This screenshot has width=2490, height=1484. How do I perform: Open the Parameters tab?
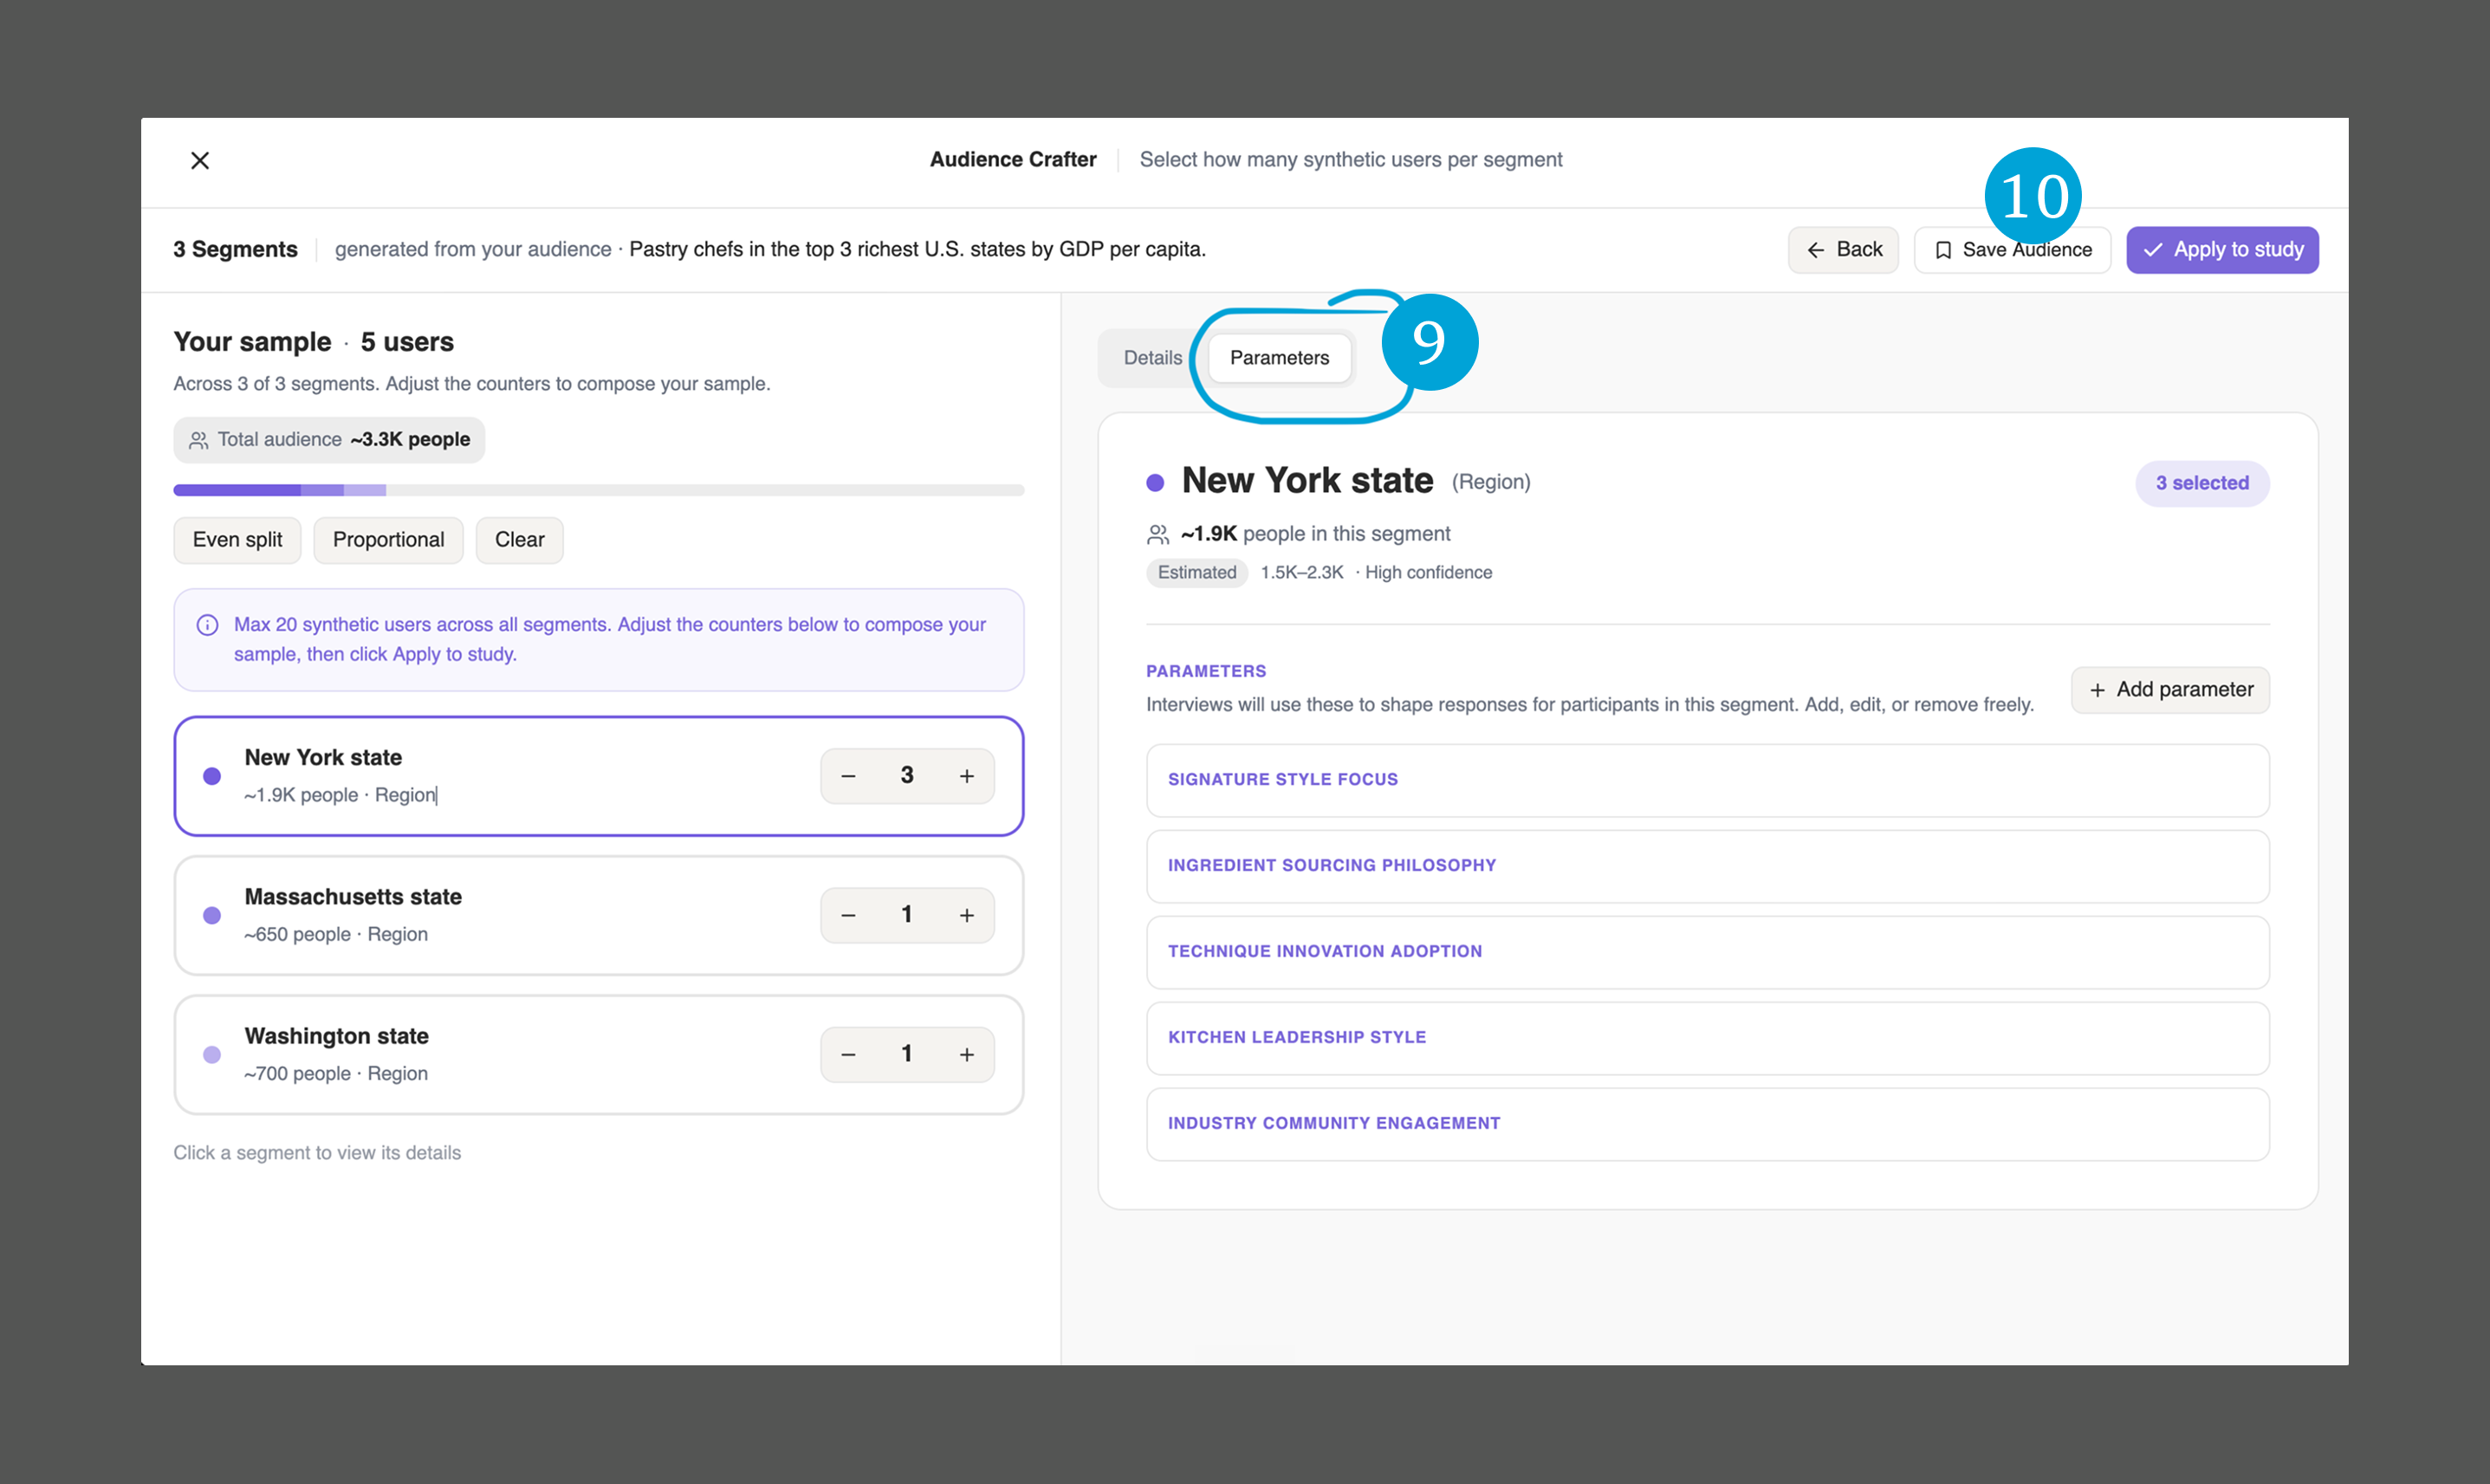pos(1279,358)
